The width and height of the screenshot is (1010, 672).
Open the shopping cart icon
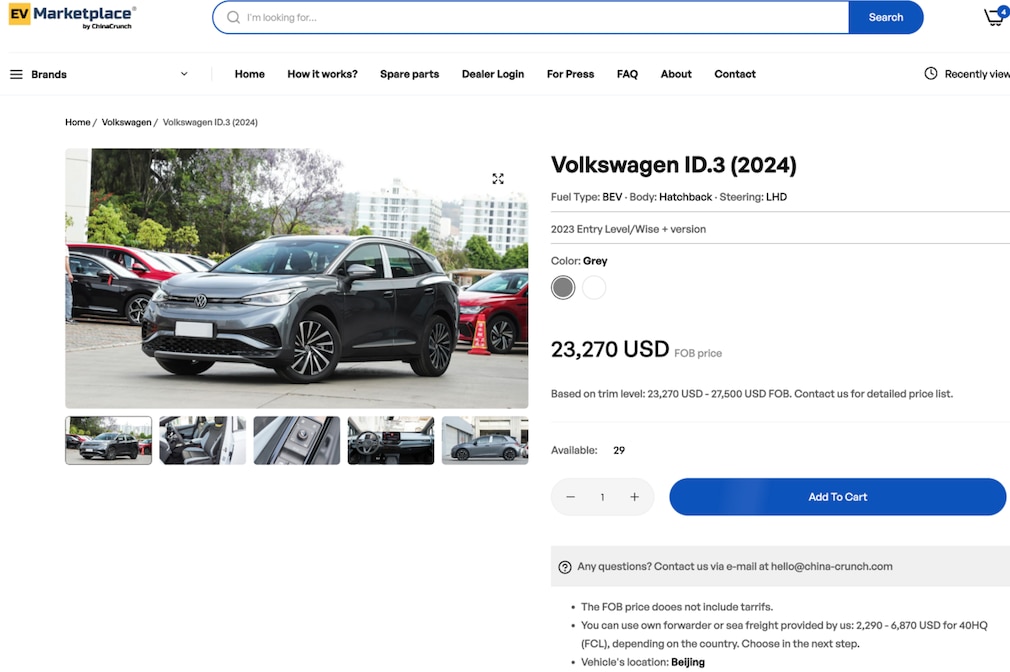tap(995, 17)
